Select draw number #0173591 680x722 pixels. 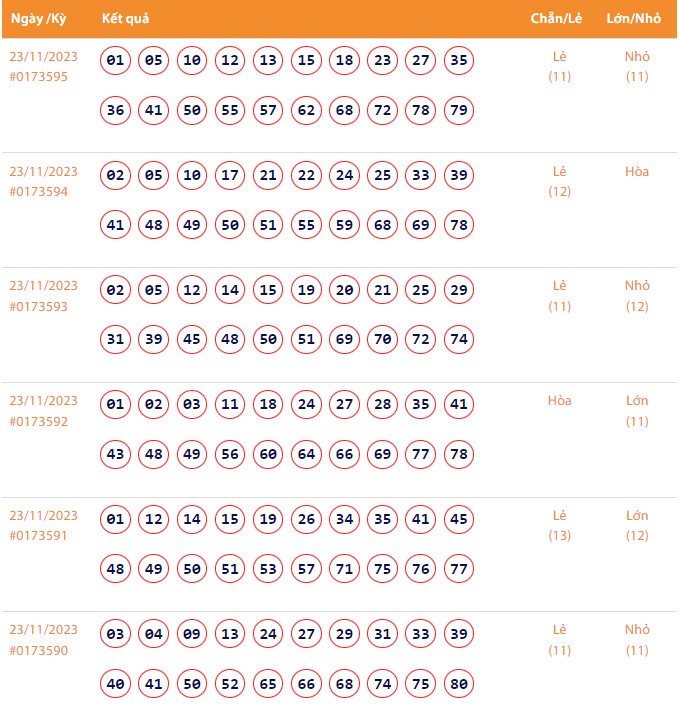click(x=39, y=537)
